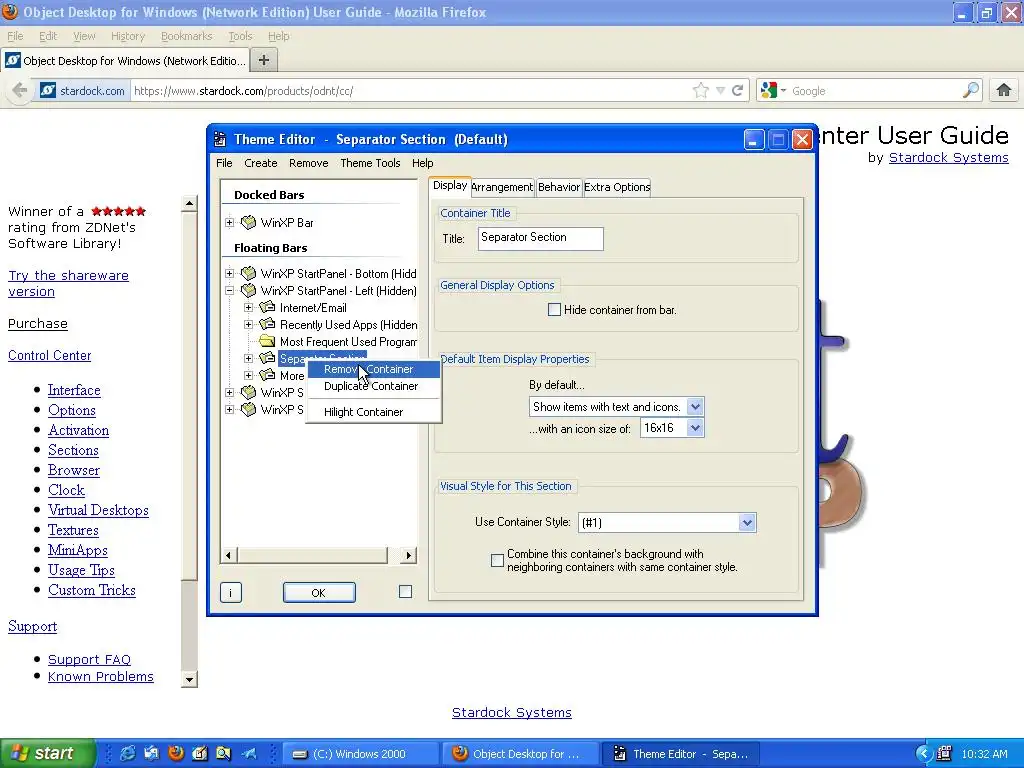Click the Separator Section container icon

point(267,358)
